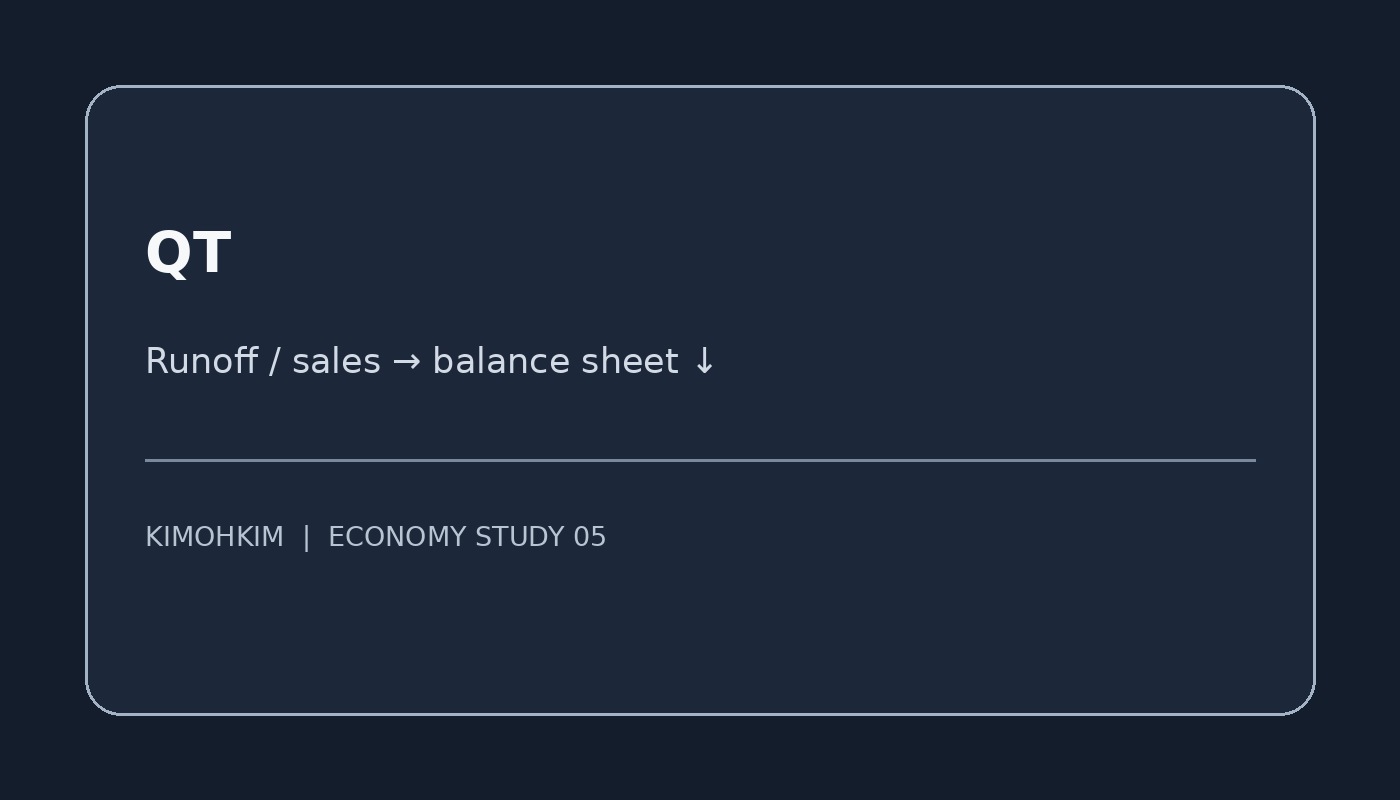Click the letter T in the title

212,253
